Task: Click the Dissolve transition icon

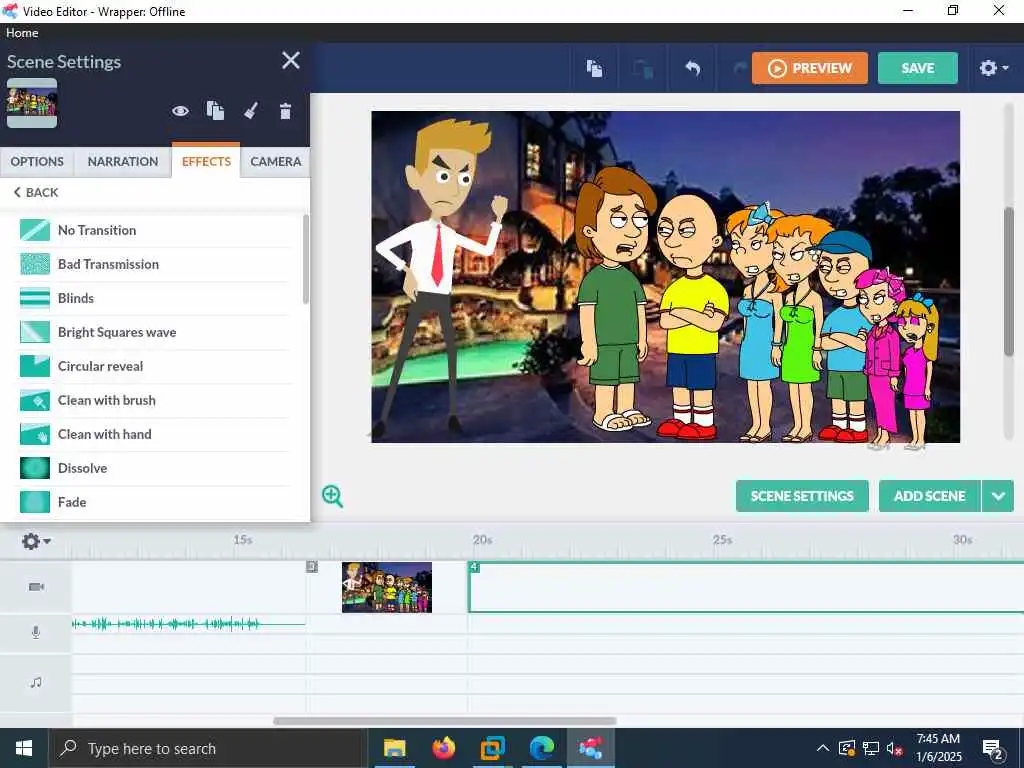Action: tap(35, 468)
